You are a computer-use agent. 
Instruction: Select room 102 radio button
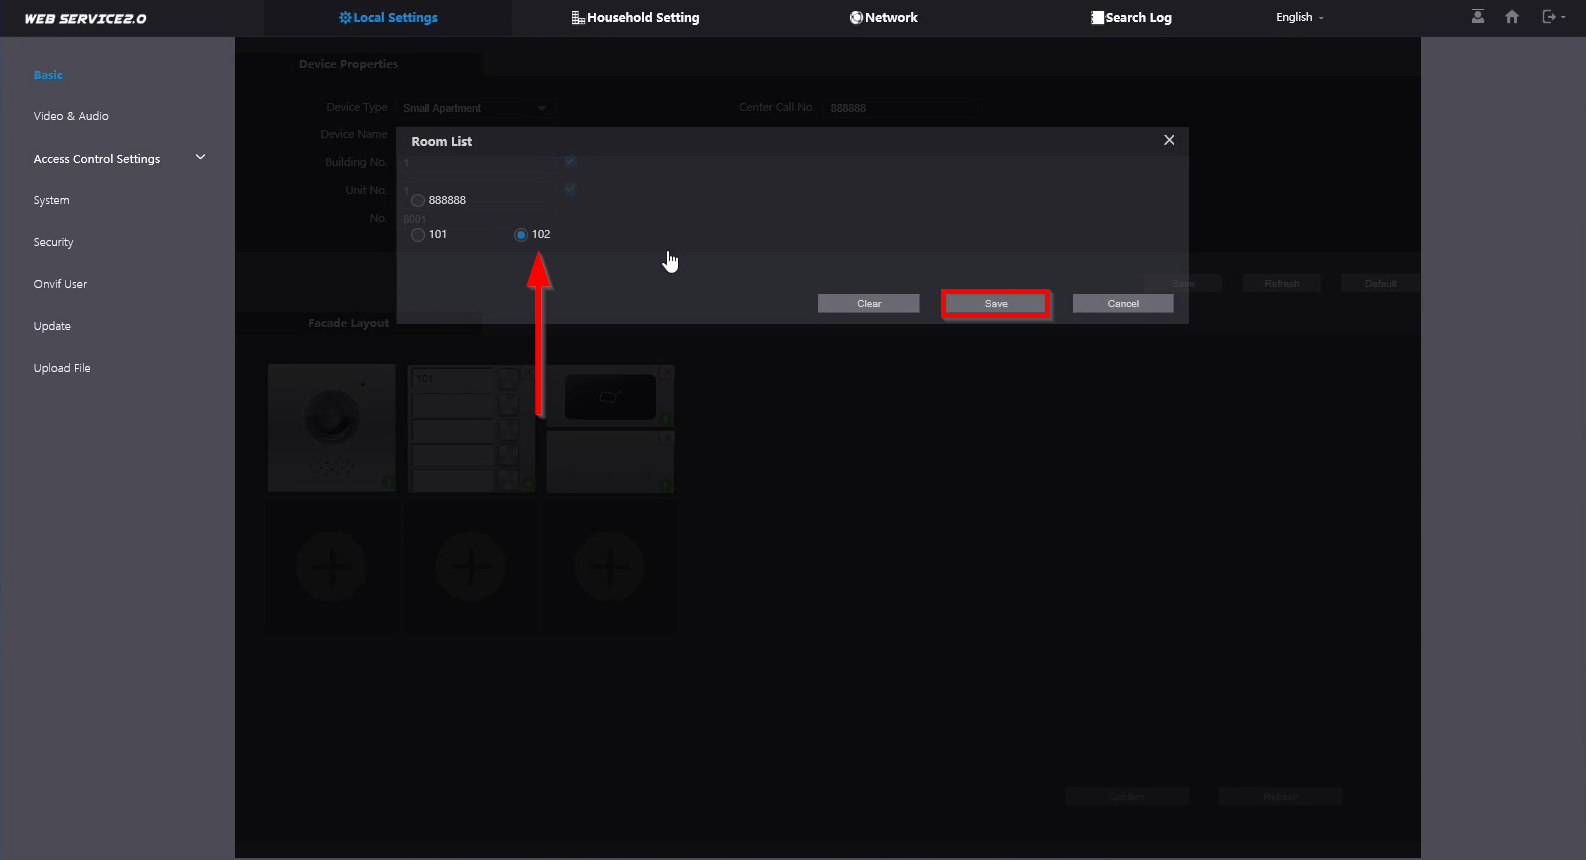(521, 235)
